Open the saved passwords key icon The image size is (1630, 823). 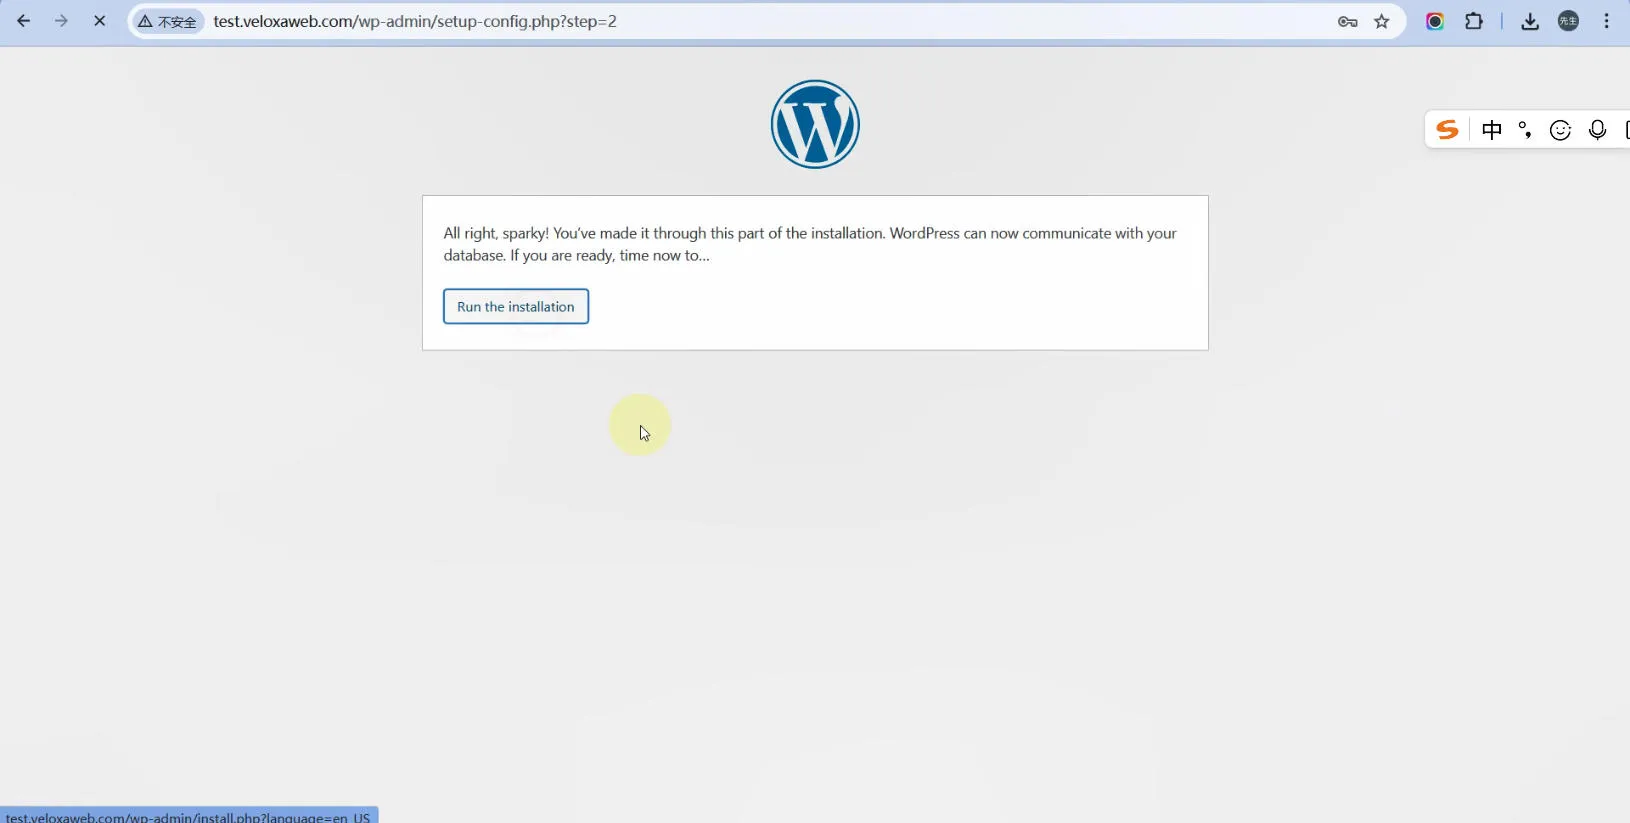point(1347,22)
